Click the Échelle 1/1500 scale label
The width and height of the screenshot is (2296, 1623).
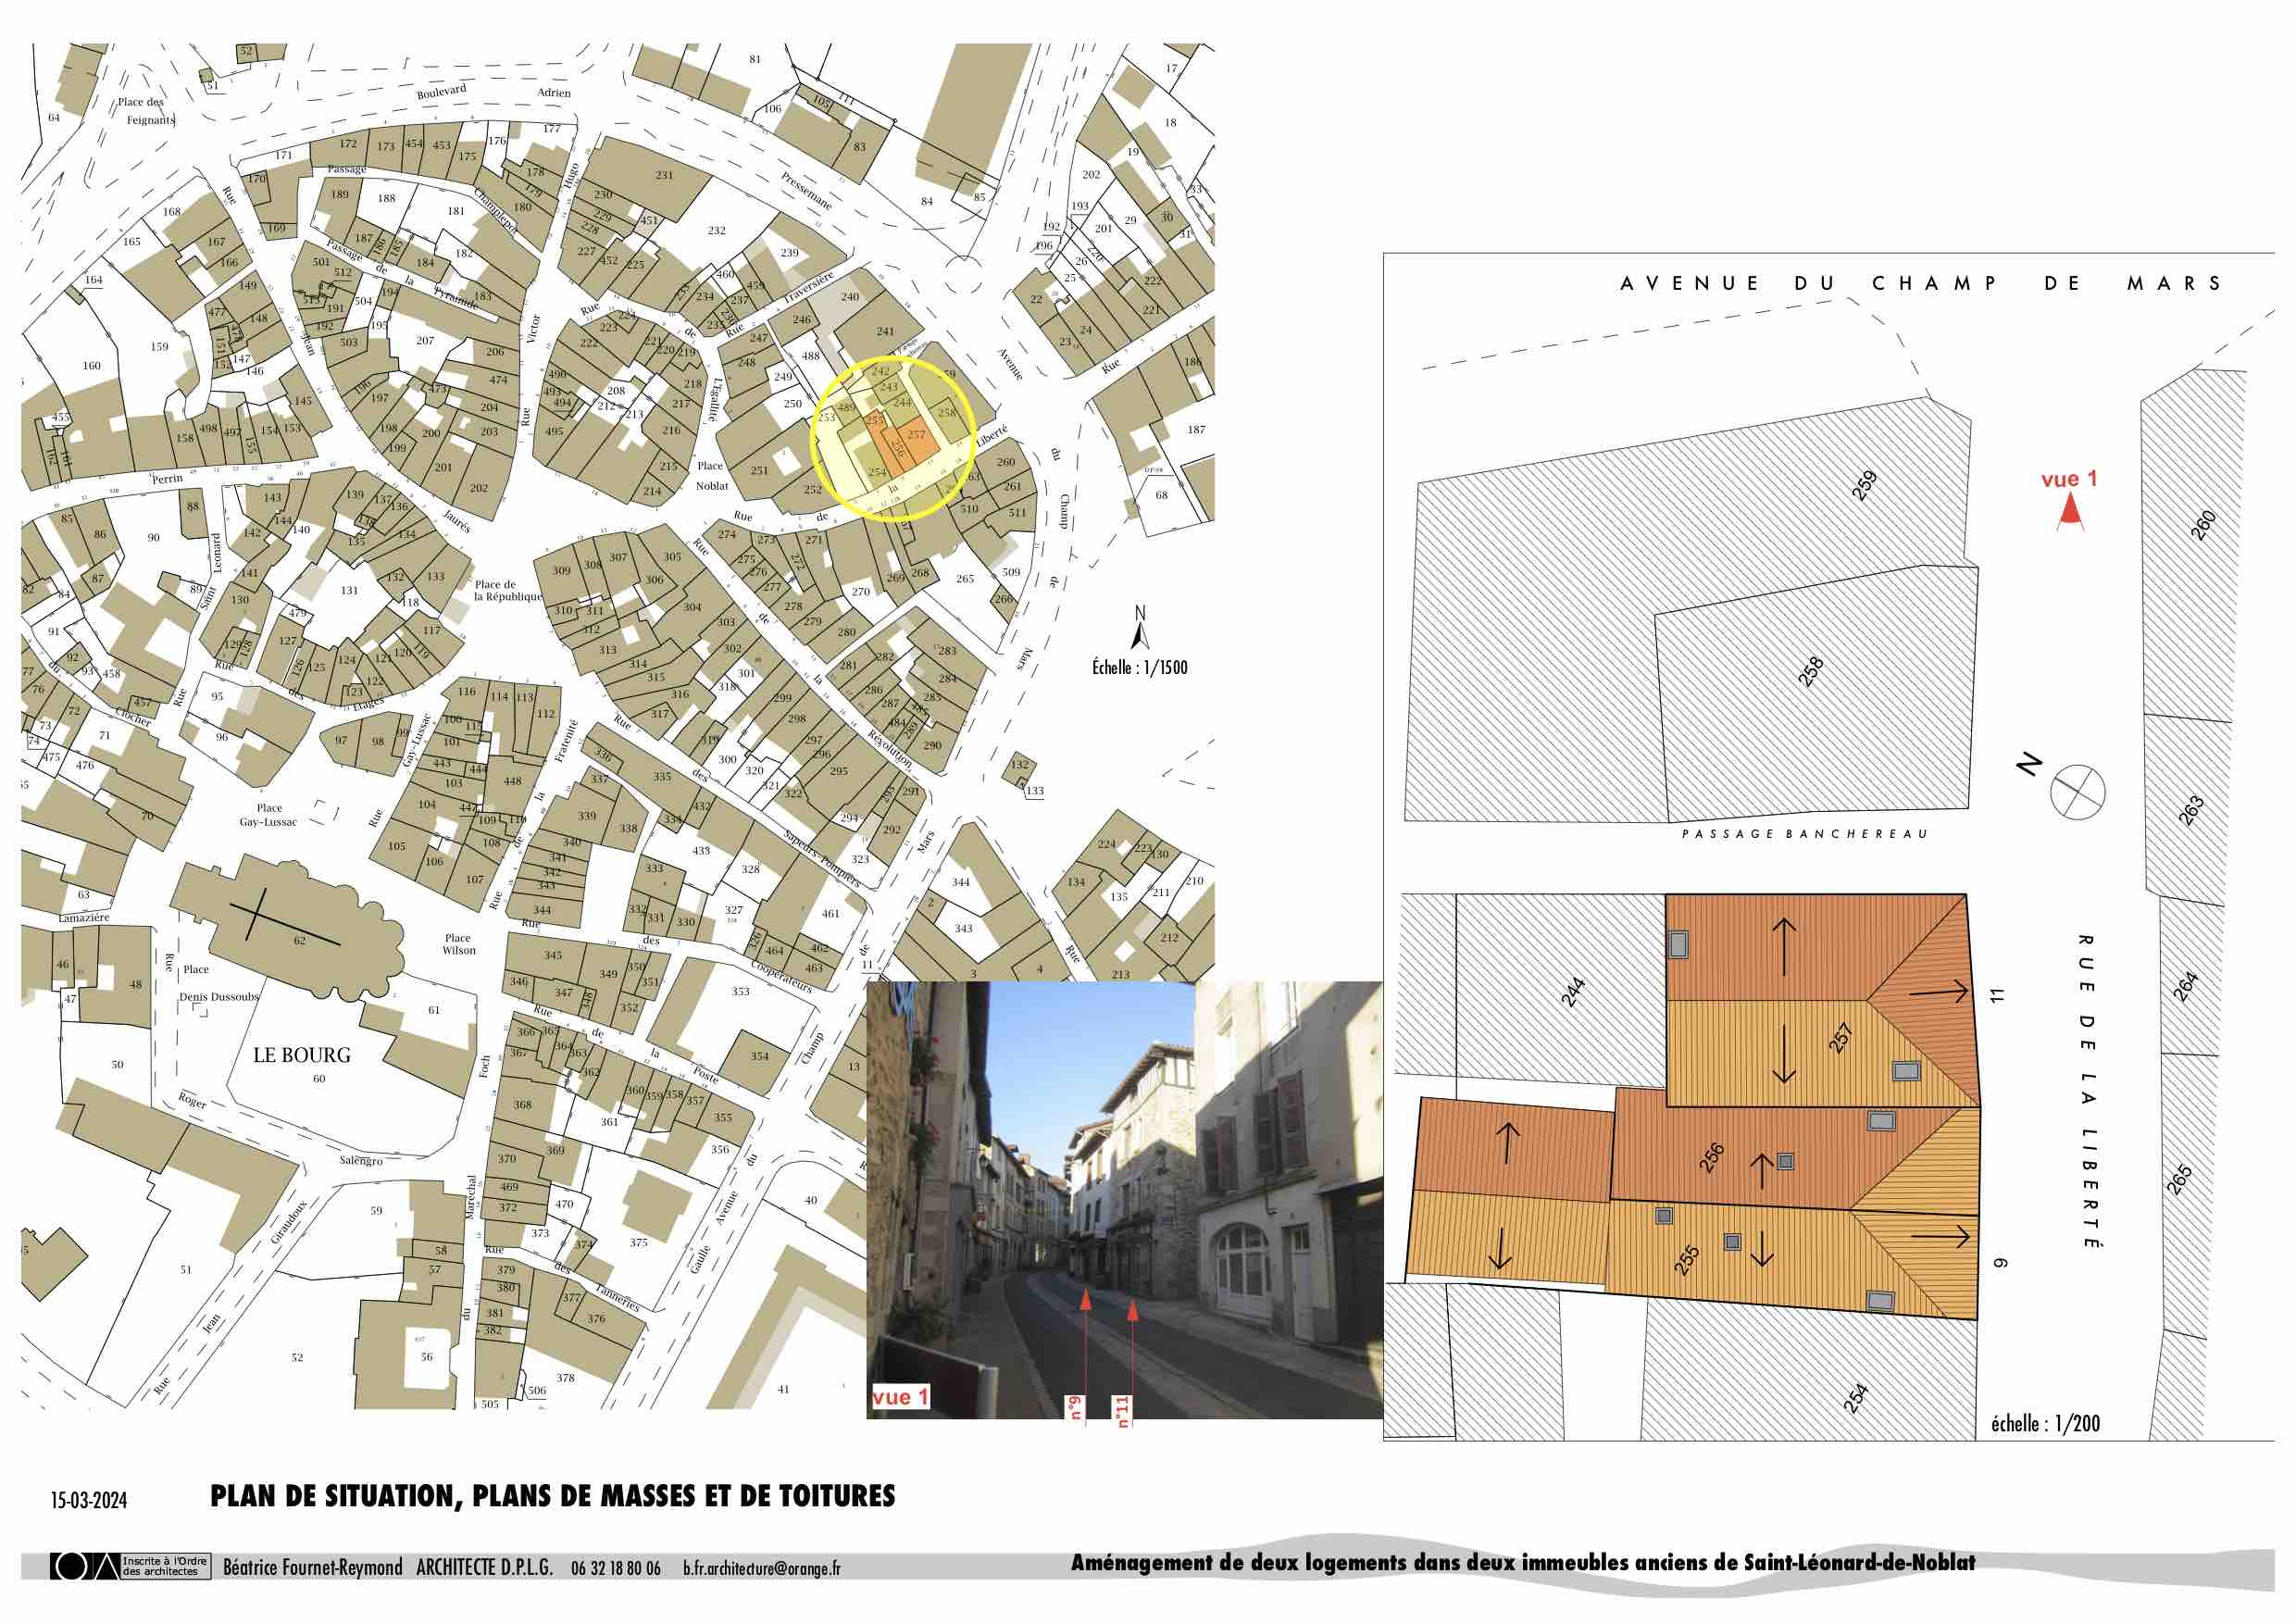point(1139,667)
